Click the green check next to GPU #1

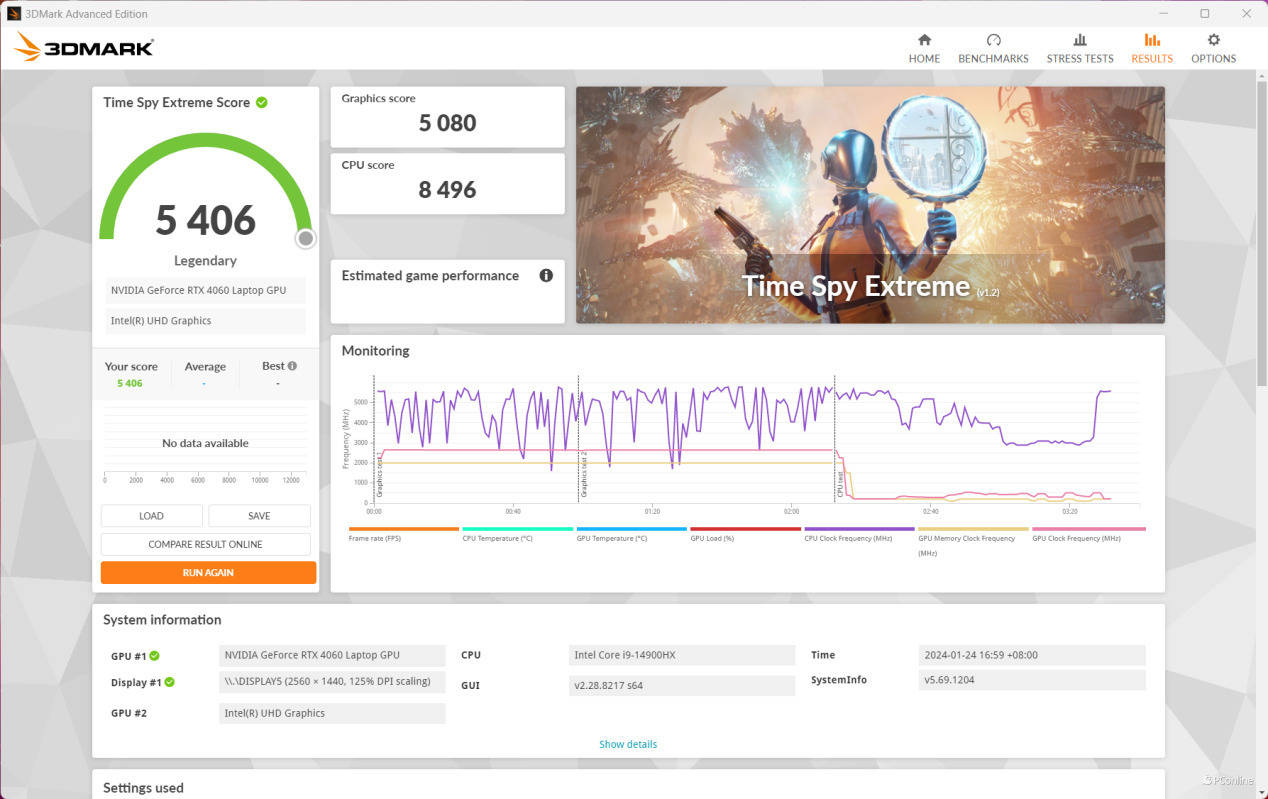(155, 656)
